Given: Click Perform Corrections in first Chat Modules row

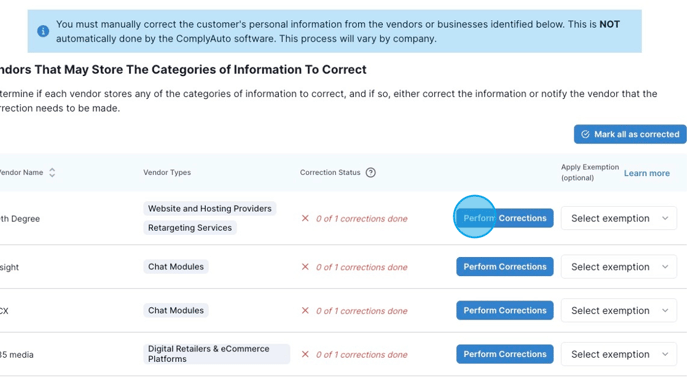Looking at the screenshot, I should (x=505, y=267).
